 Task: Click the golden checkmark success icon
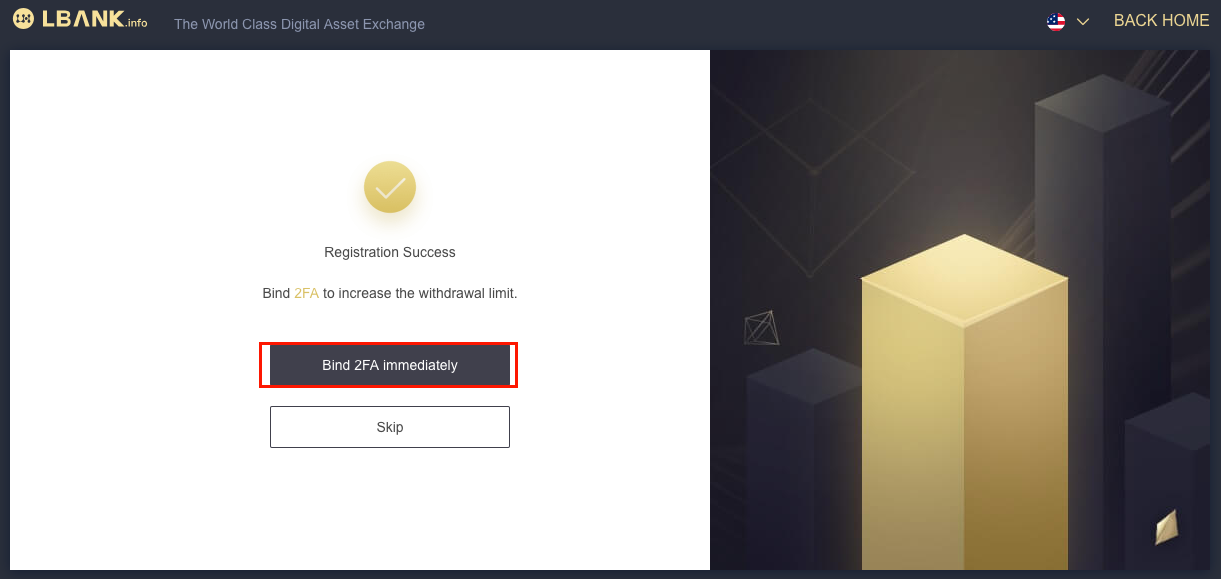(x=390, y=187)
